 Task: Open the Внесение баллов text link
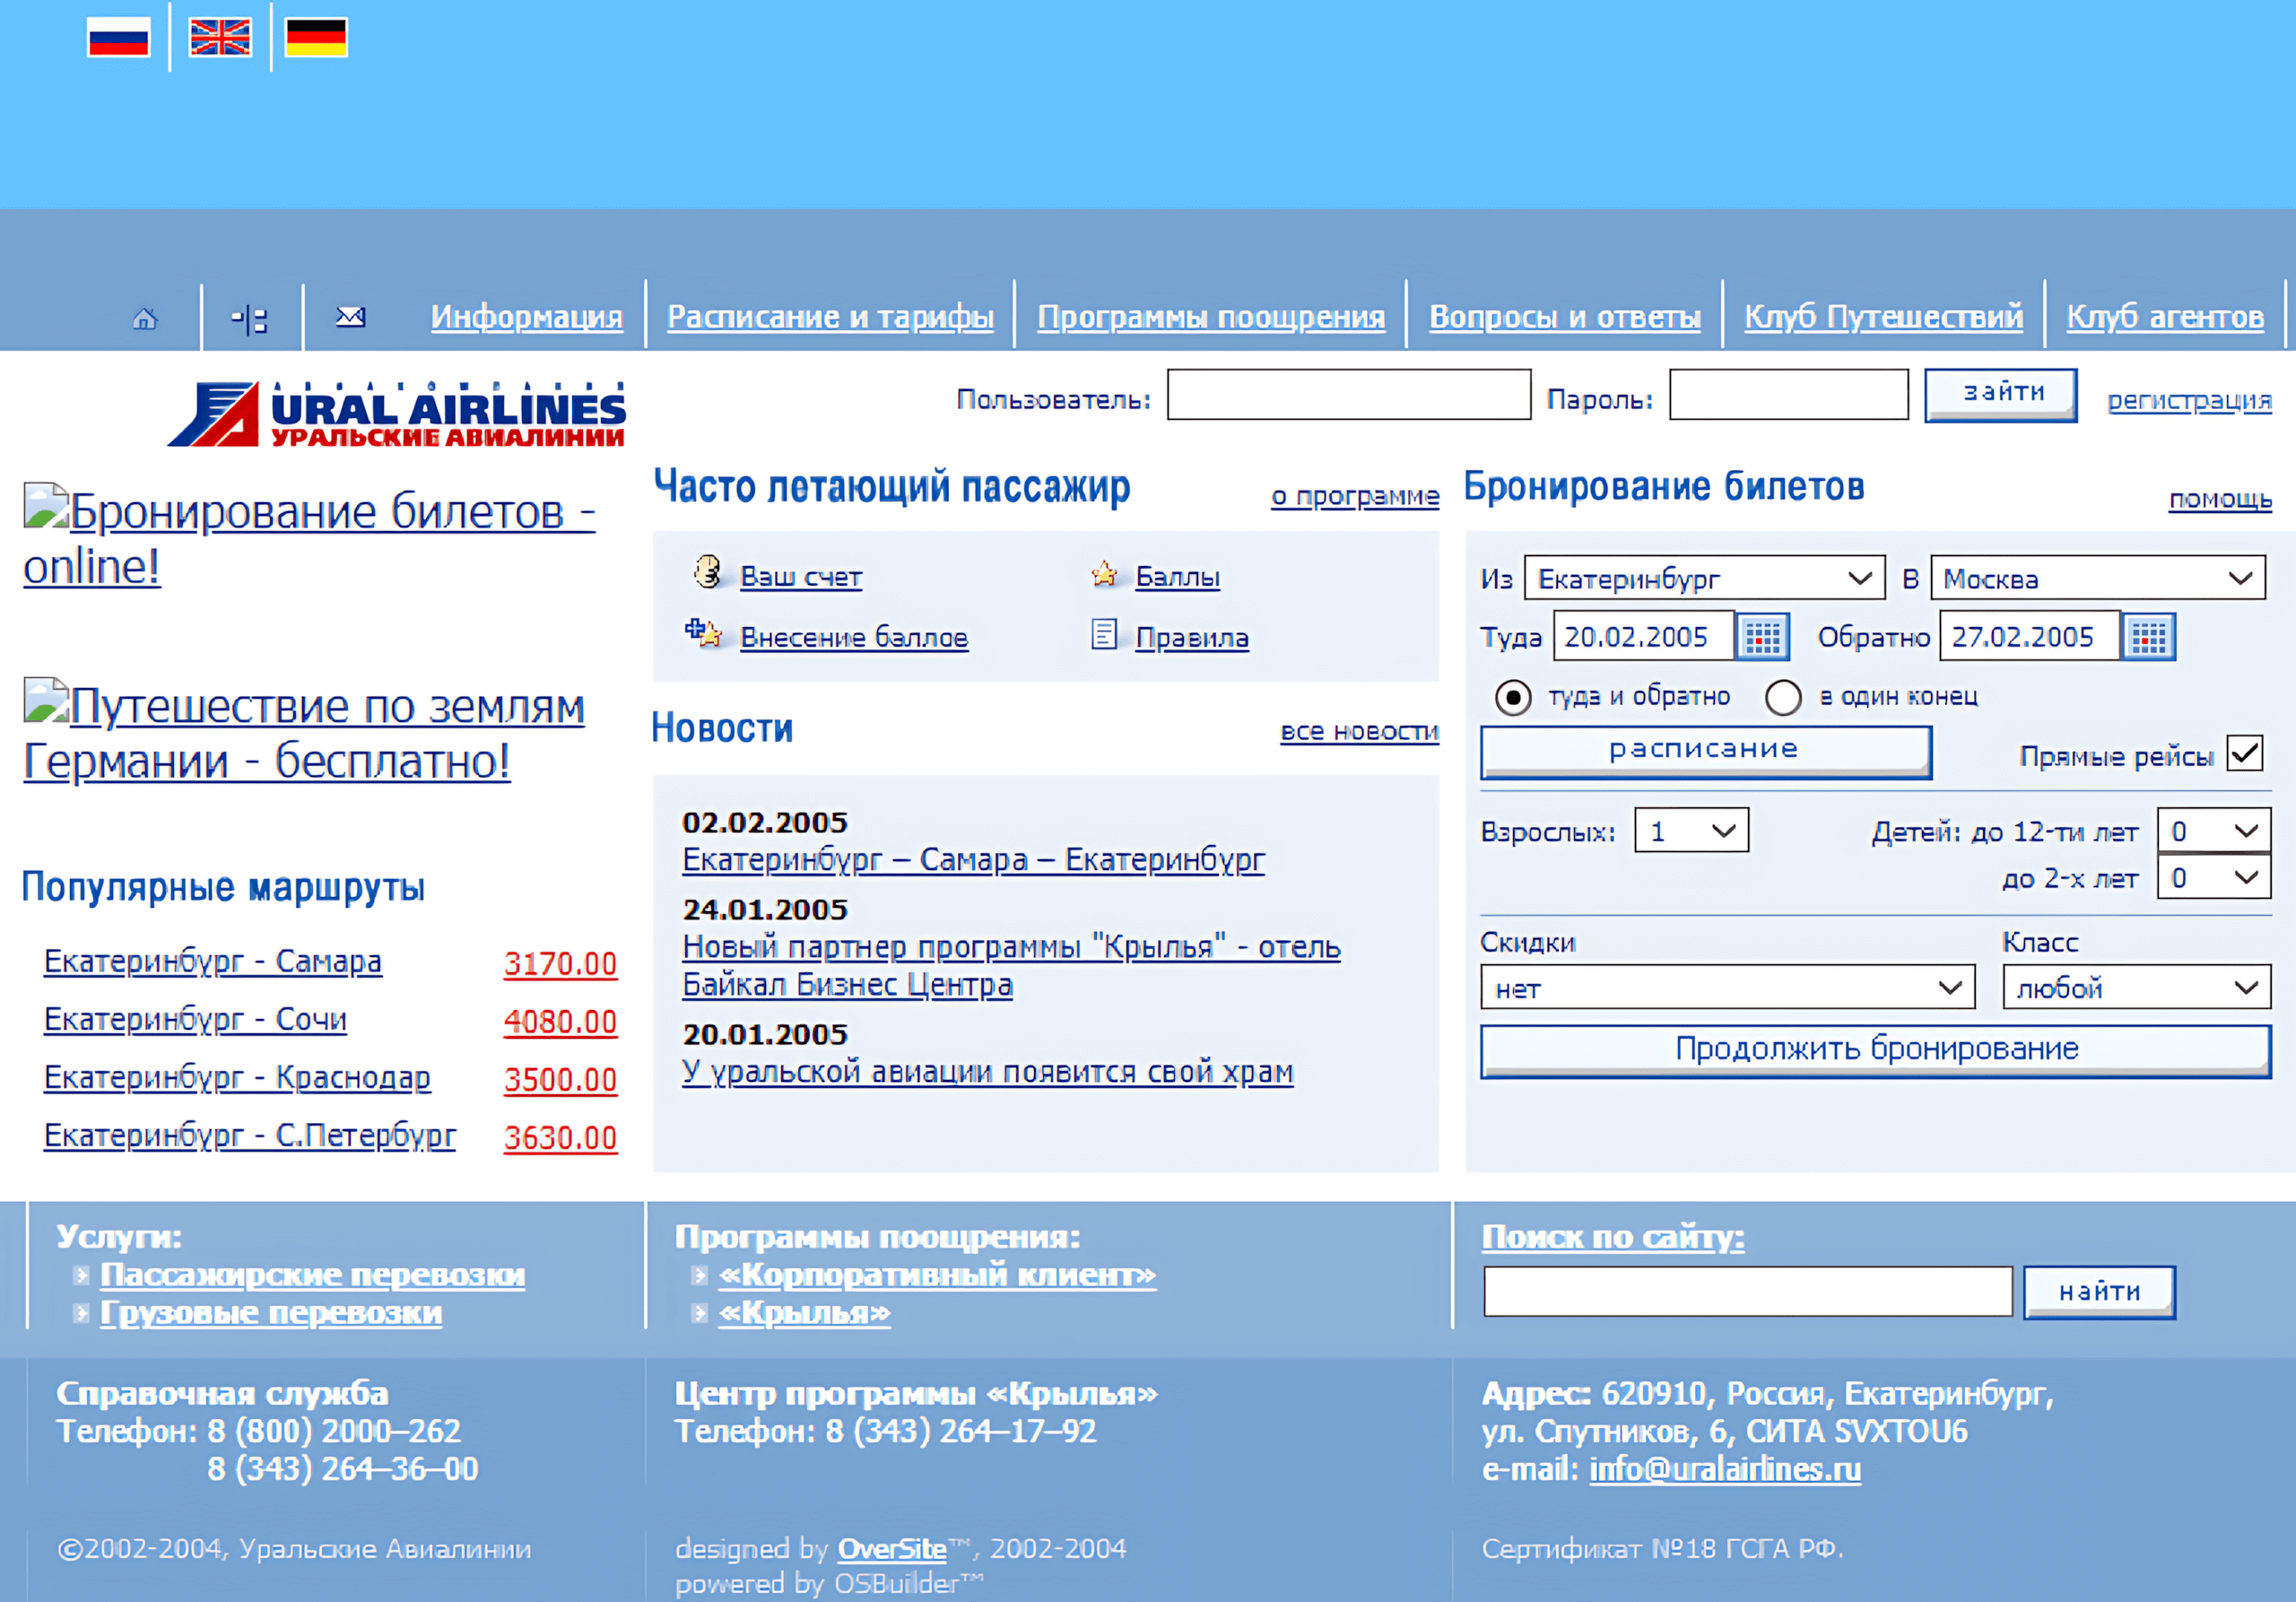coord(854,637)
